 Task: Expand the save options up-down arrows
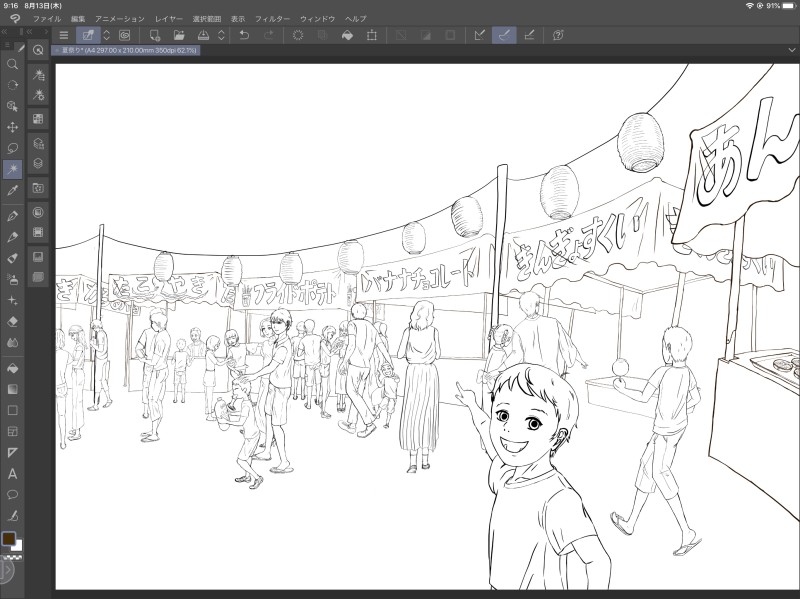[x=221, y=35]
